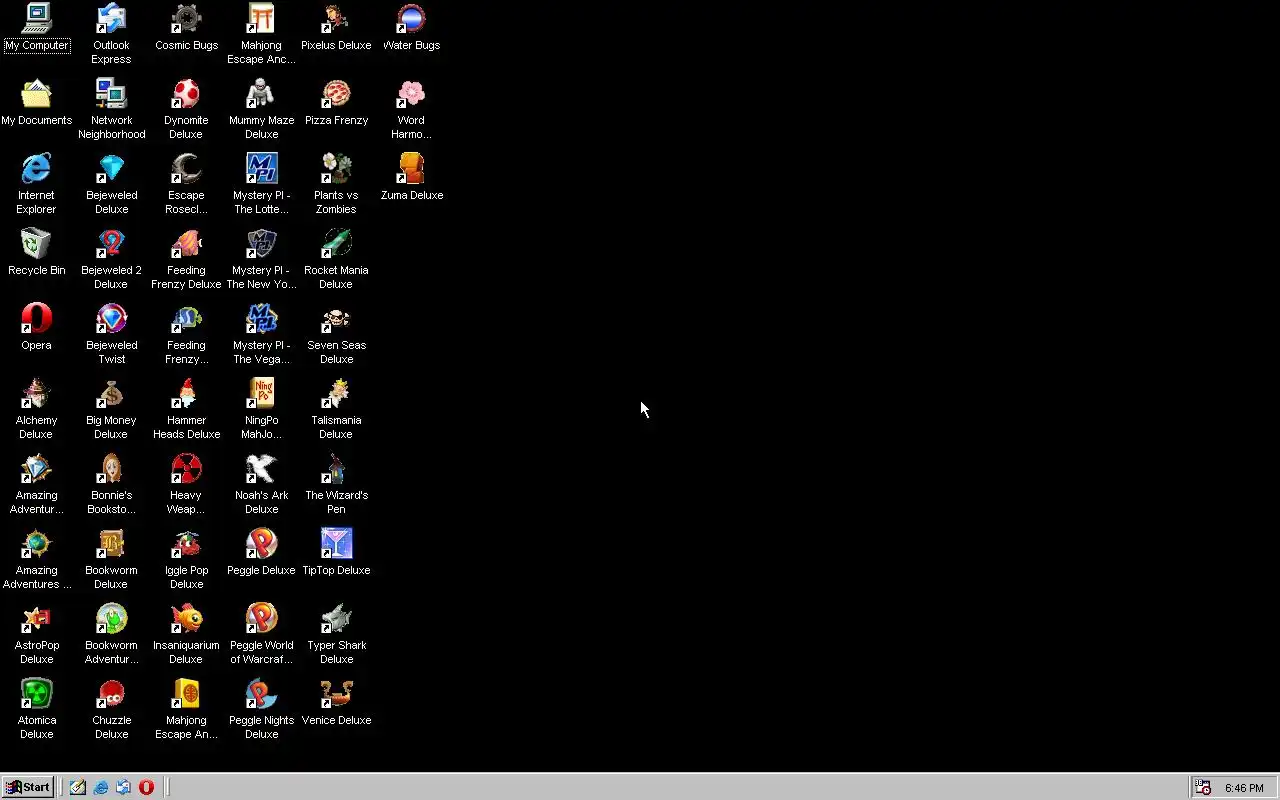Click the Task Scheduler tray icon
1280x800 pixels.
tap(1203, 788)
